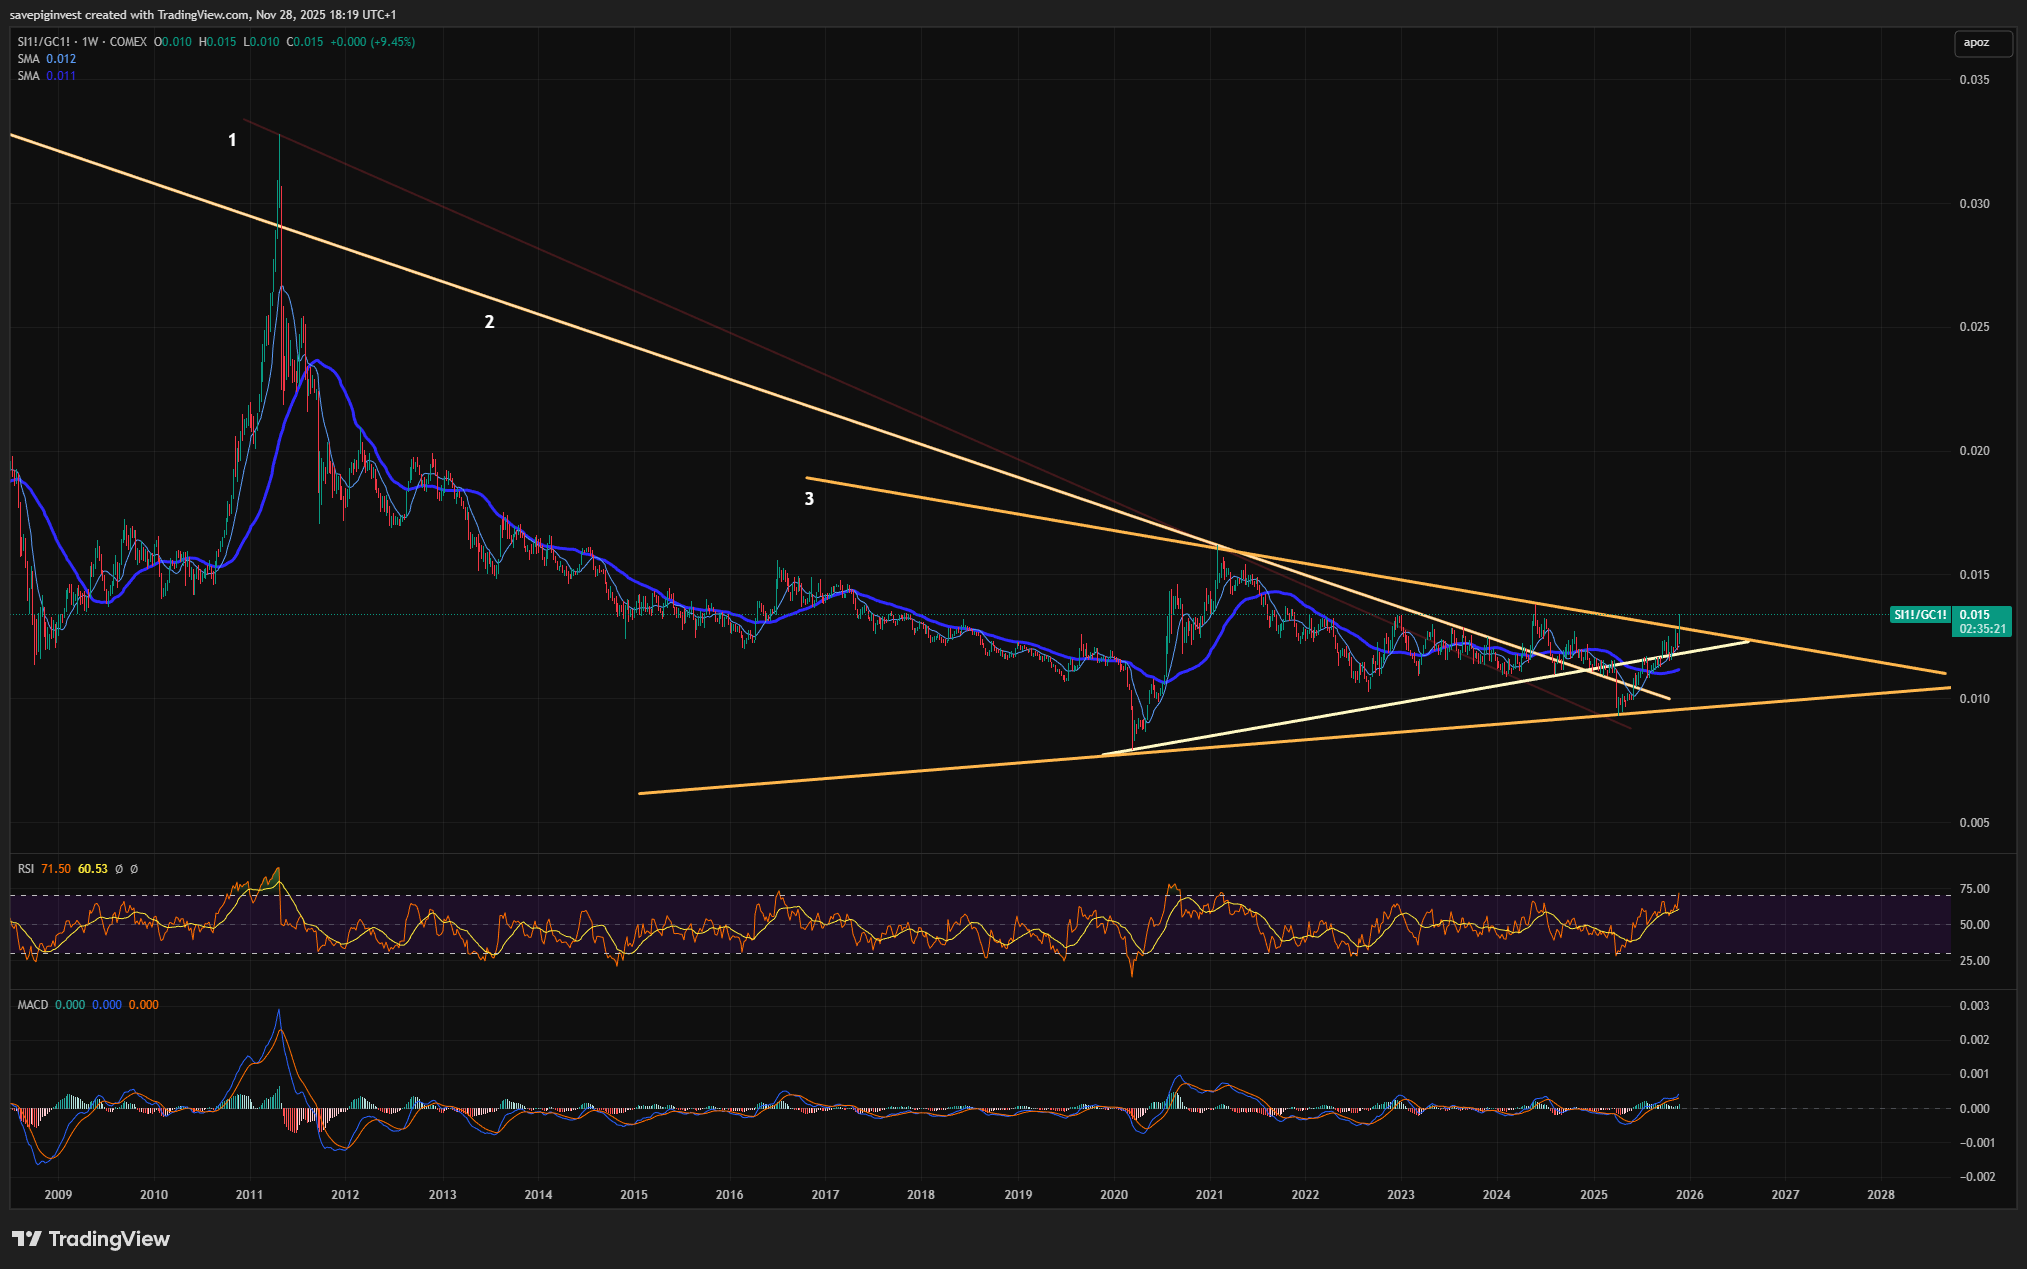Click the MACD indicator legend label
This screenshot has width=2027, height=1269.
pyautogui.click(x=33, y=1005)
